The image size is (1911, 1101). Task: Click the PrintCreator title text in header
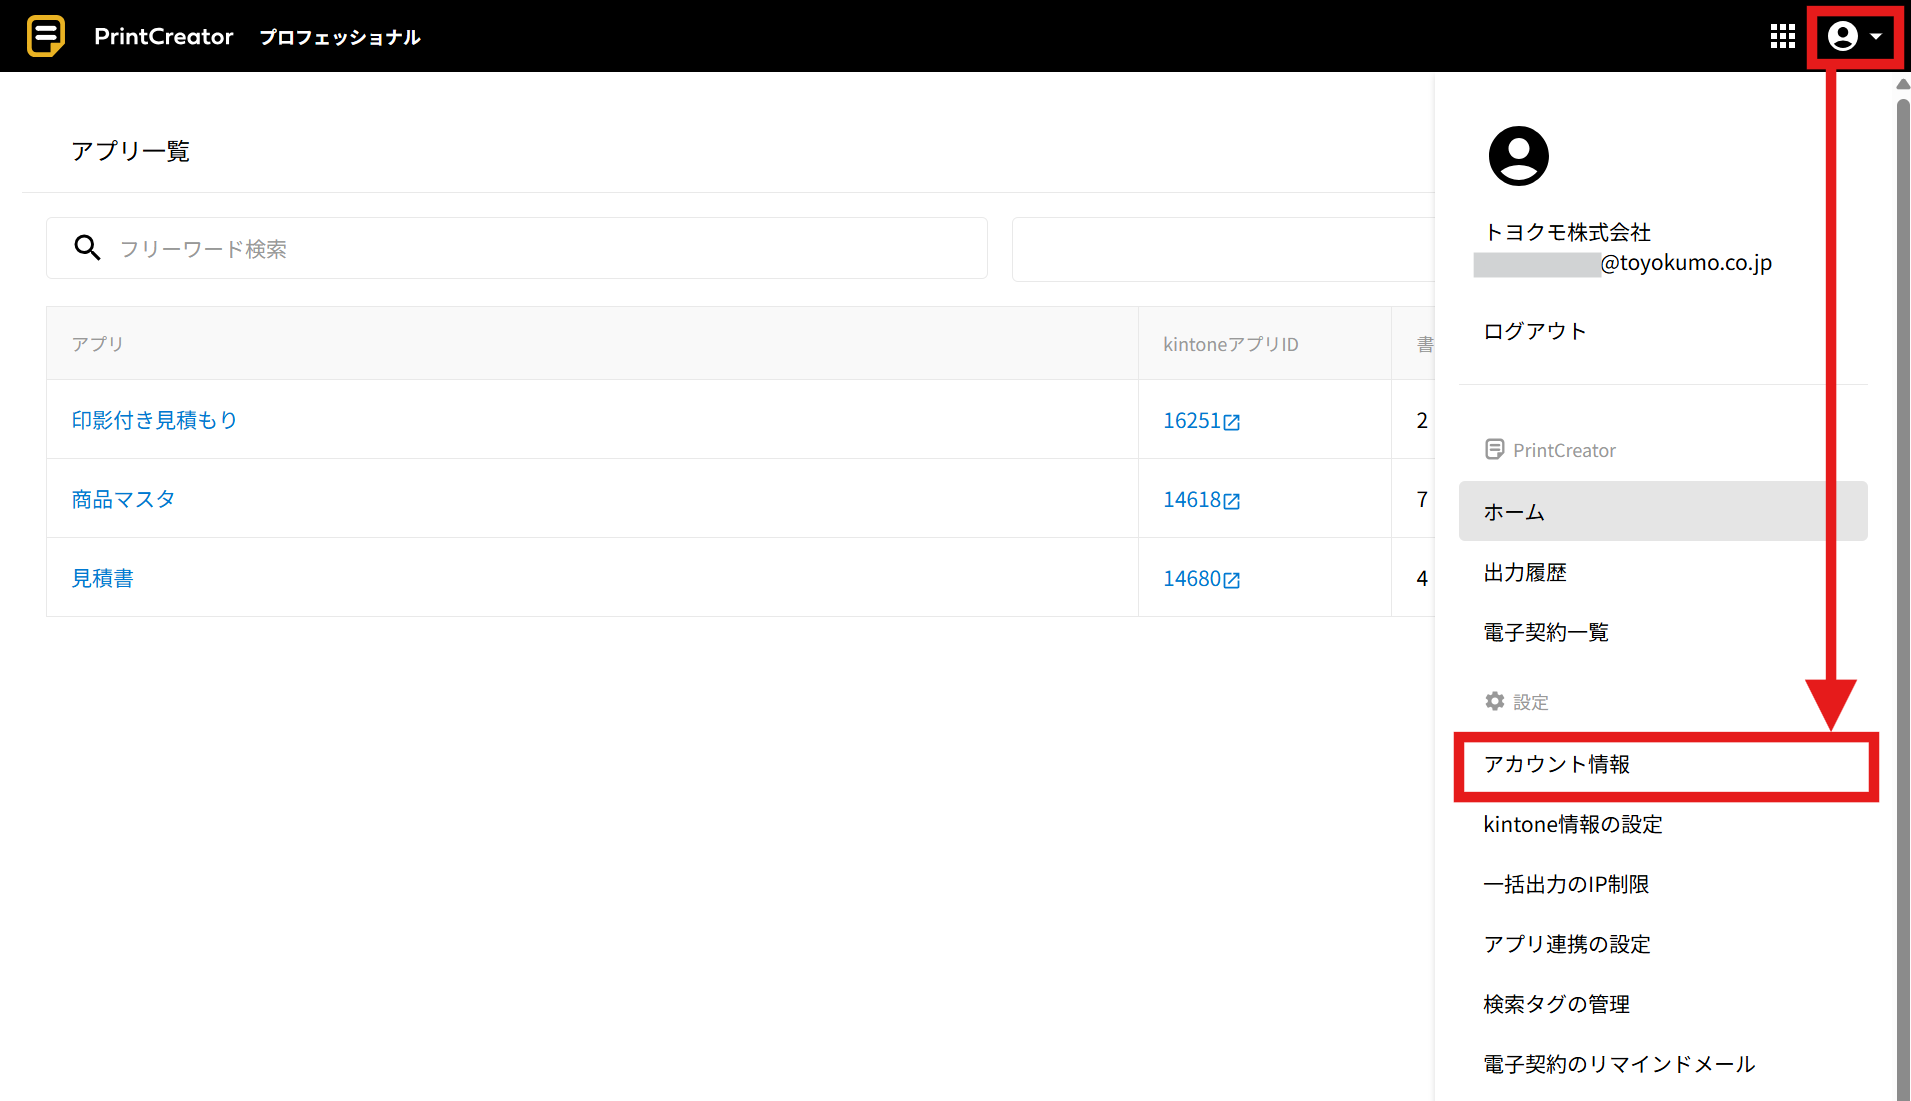click(163, 37)
